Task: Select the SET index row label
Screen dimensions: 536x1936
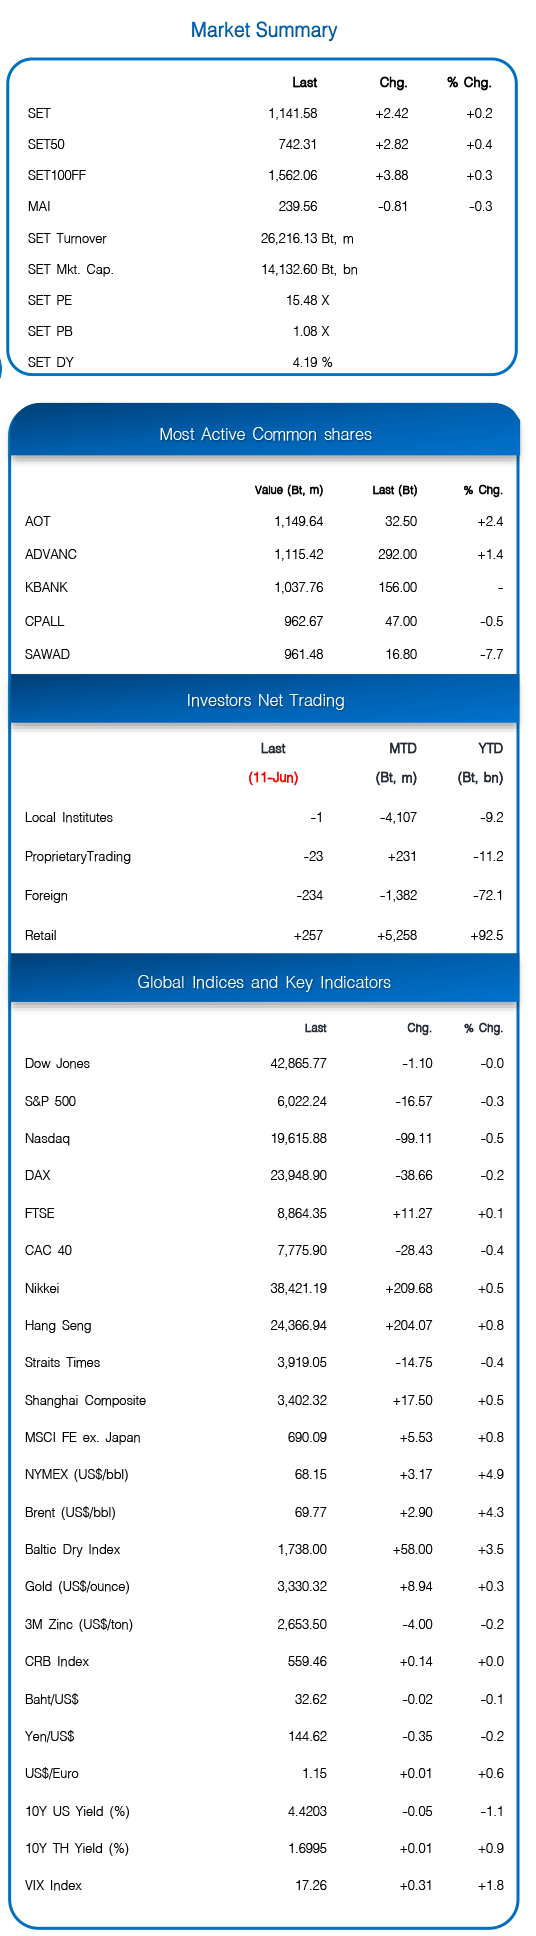Action: coord(39,114)
